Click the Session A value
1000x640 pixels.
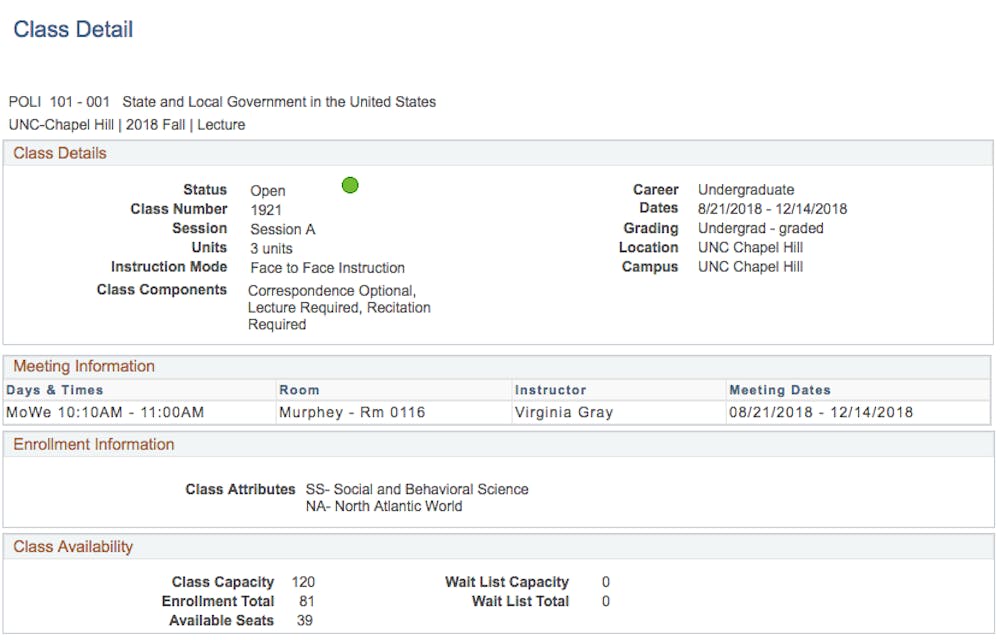(283, 229)
